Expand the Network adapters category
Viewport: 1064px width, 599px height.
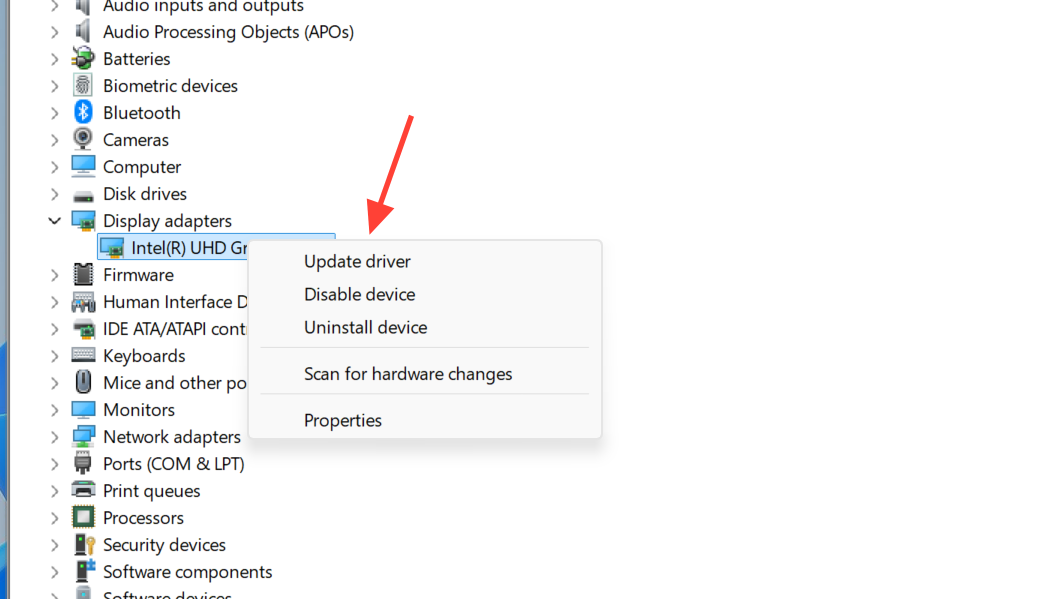55,437
